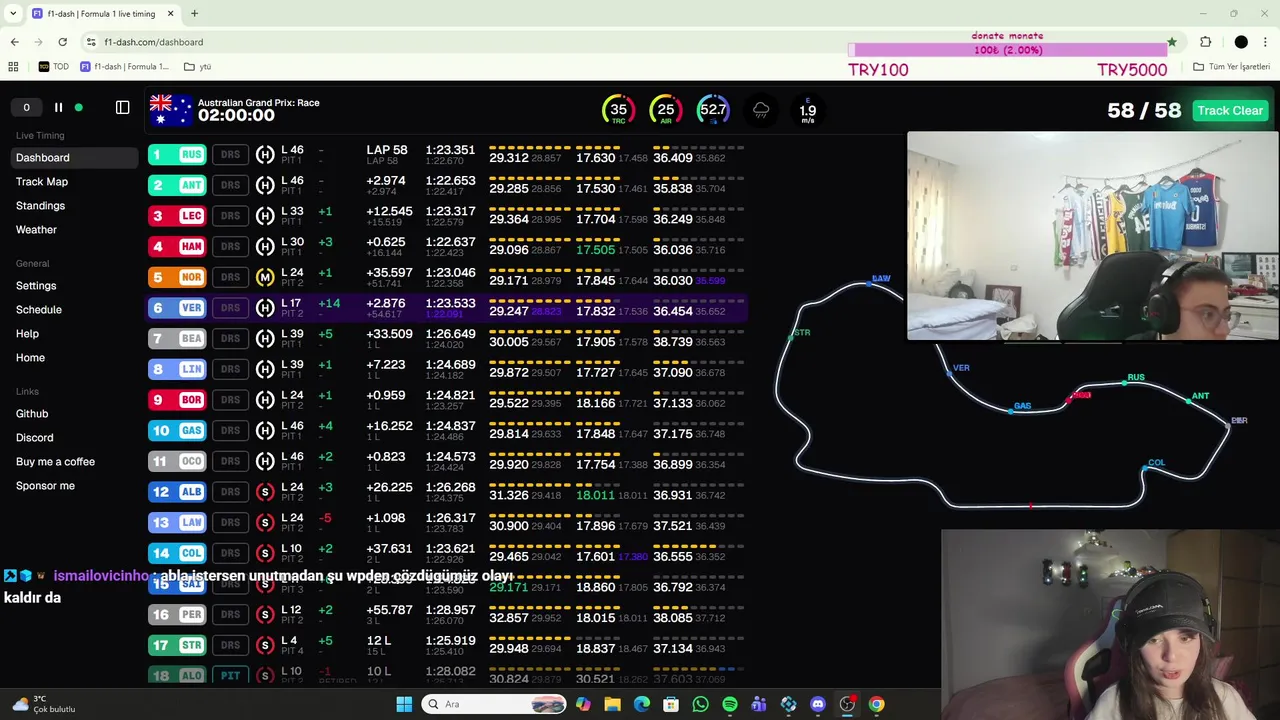
Task: Click the track temperature gauge 35
Action: [618, 110]
